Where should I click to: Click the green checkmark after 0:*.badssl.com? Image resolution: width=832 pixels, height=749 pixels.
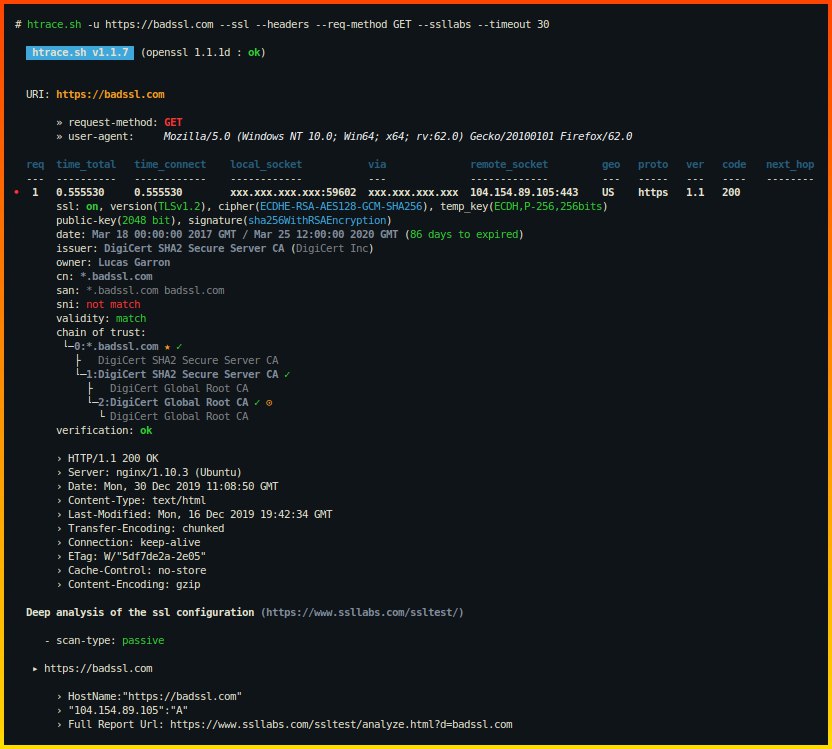pyautogui.click(x=179, y=347)
